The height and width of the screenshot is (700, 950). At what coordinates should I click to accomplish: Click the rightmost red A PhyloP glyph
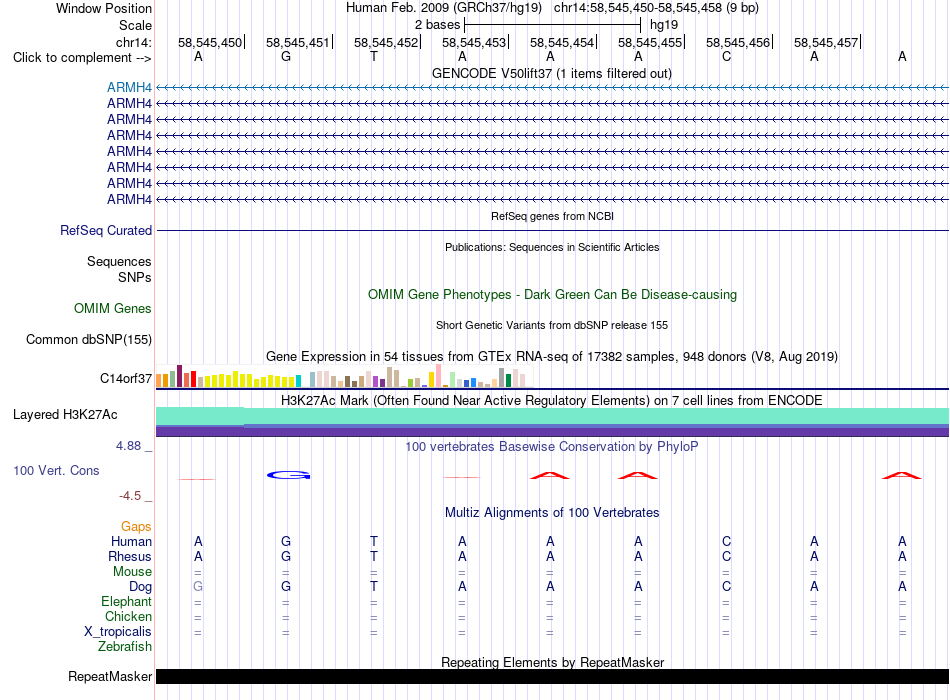point(902,475)
